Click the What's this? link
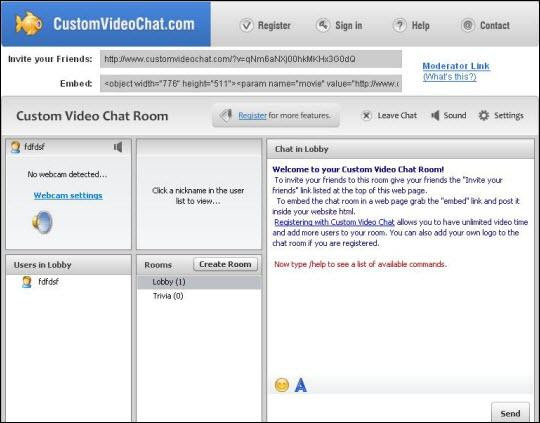Screen dimensions: 540x423 point(449,76)
